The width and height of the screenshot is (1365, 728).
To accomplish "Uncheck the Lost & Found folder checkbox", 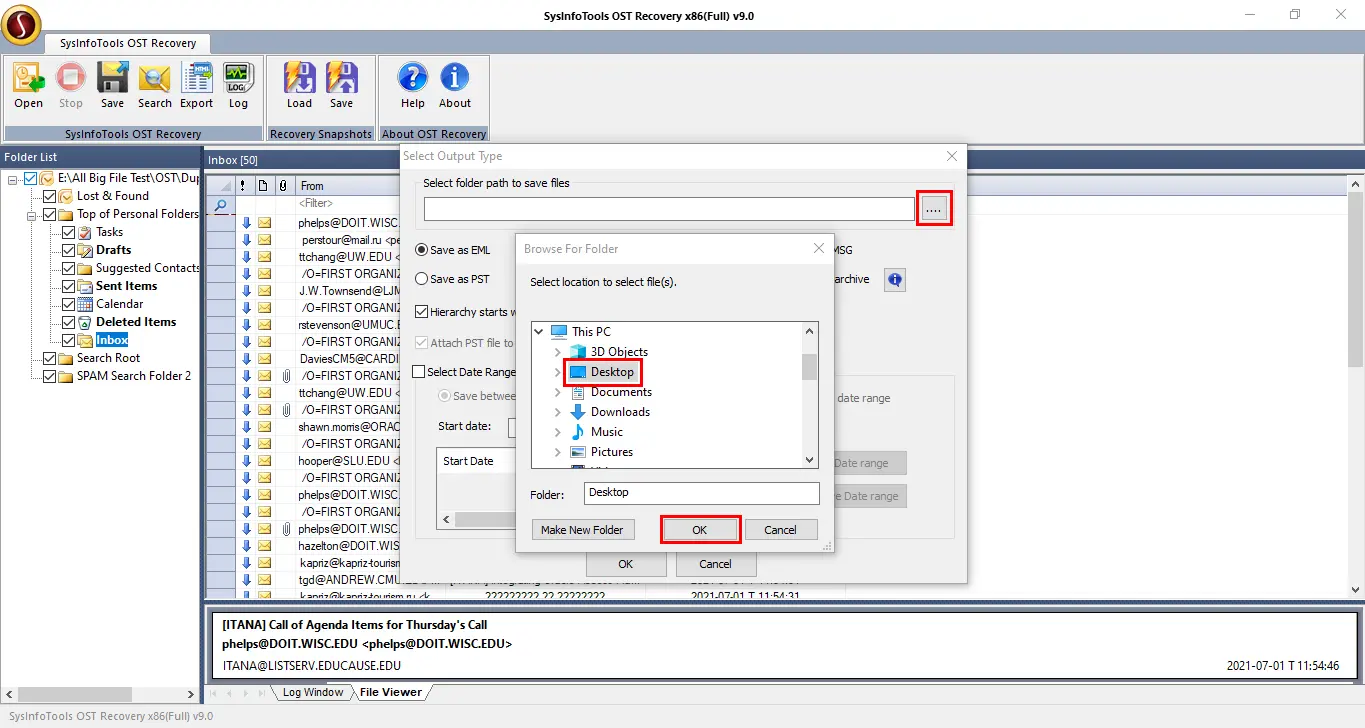I will (51, 196).
